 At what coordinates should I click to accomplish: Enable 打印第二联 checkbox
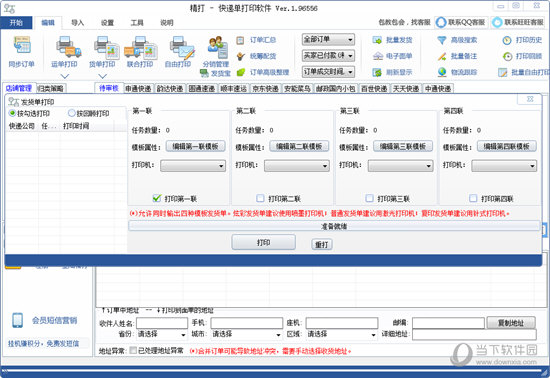click(x=260, y=198)
